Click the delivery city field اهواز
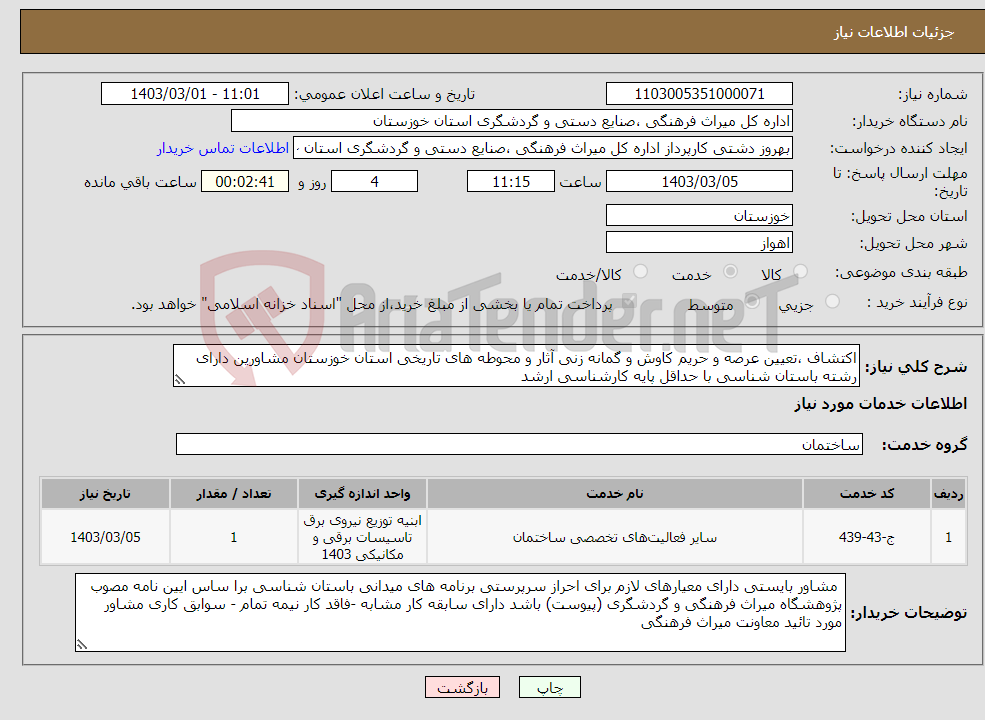Screen dimensions: 985x720 click(699, 243)
